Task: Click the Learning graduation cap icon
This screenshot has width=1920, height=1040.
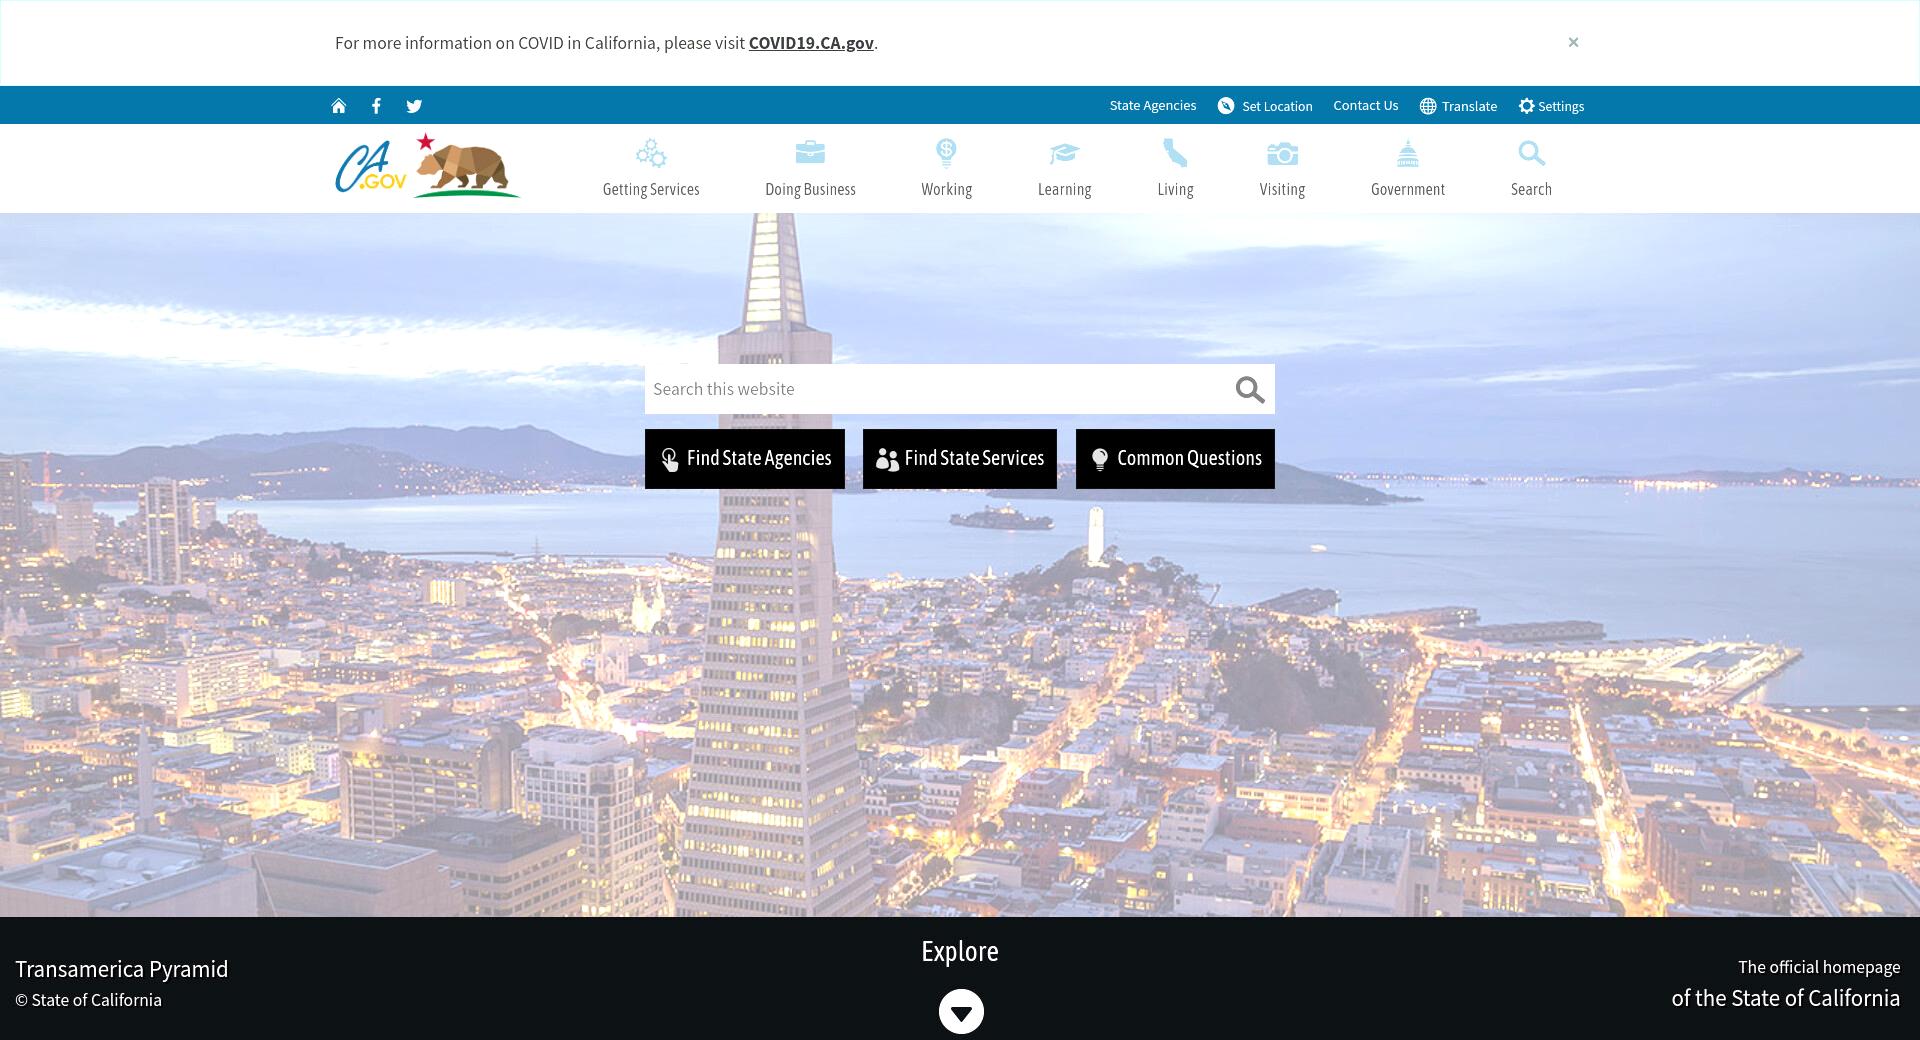Action: (1064, 153)
